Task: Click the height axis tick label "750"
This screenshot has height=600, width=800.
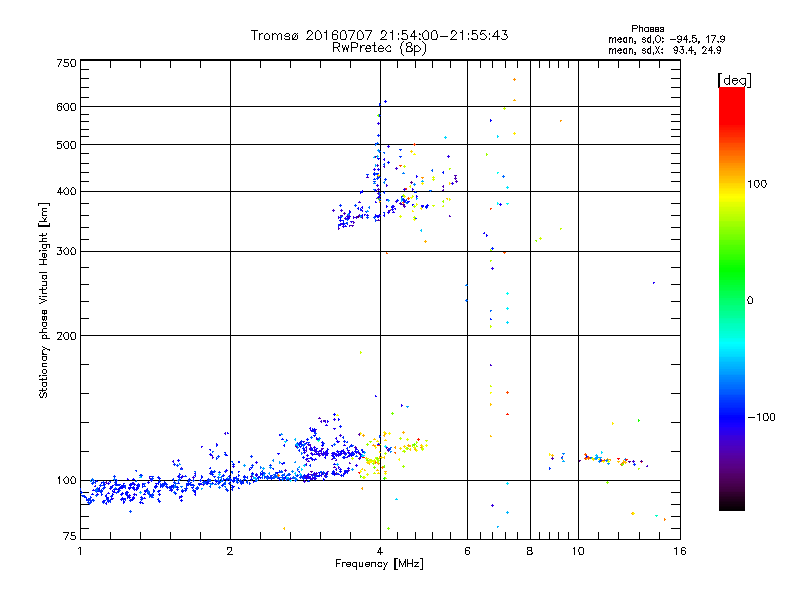Action: tap(67, 63)
